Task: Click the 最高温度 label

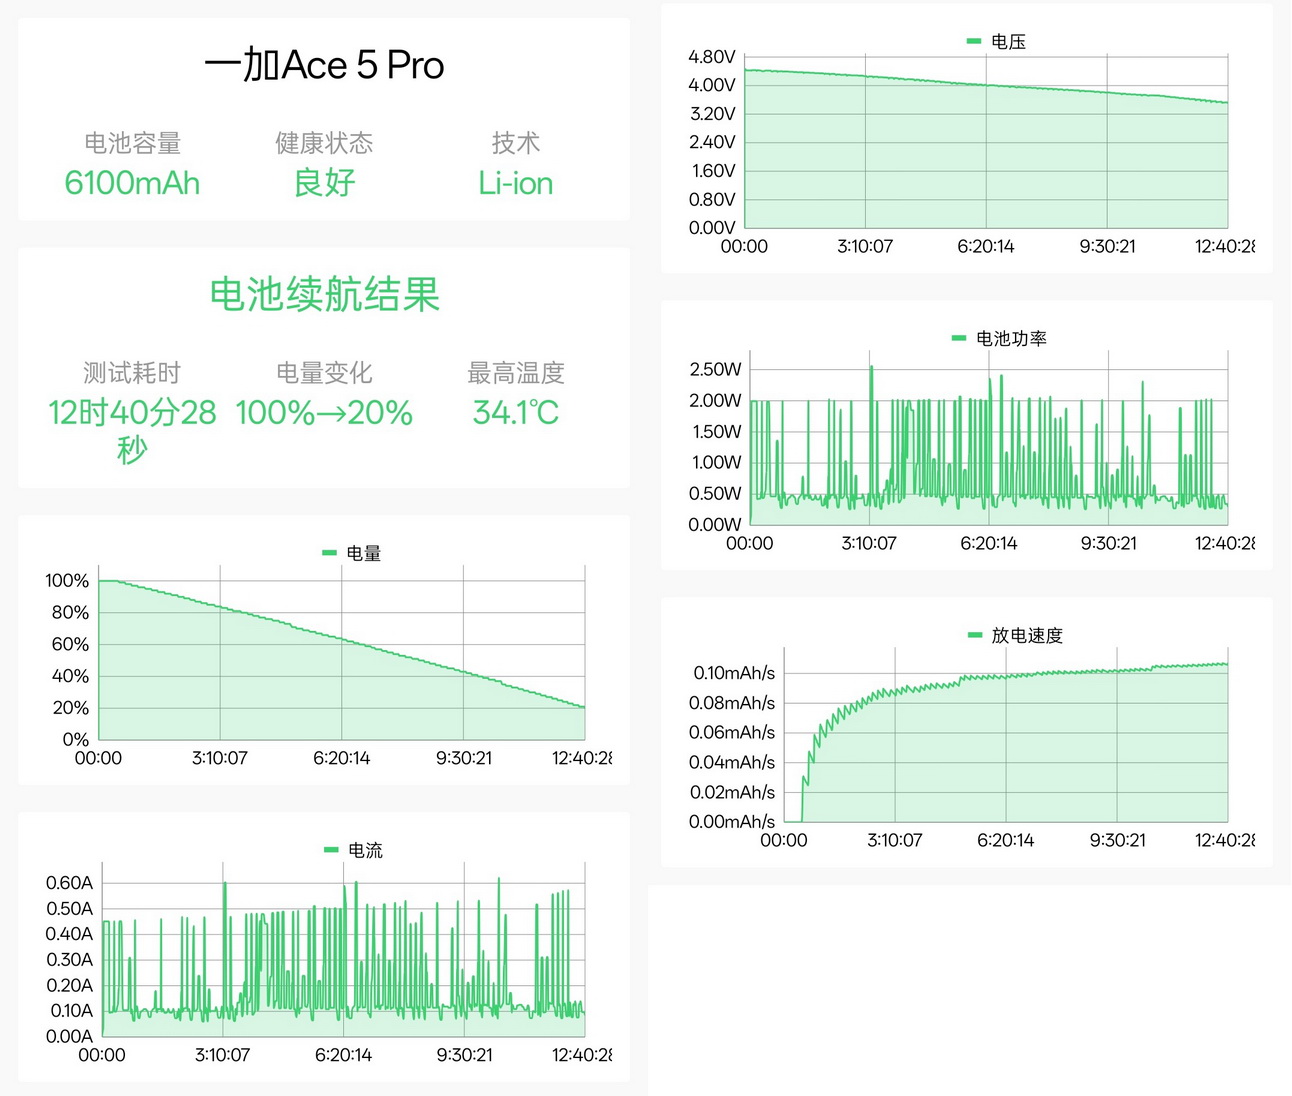Action: coord(516,373)
